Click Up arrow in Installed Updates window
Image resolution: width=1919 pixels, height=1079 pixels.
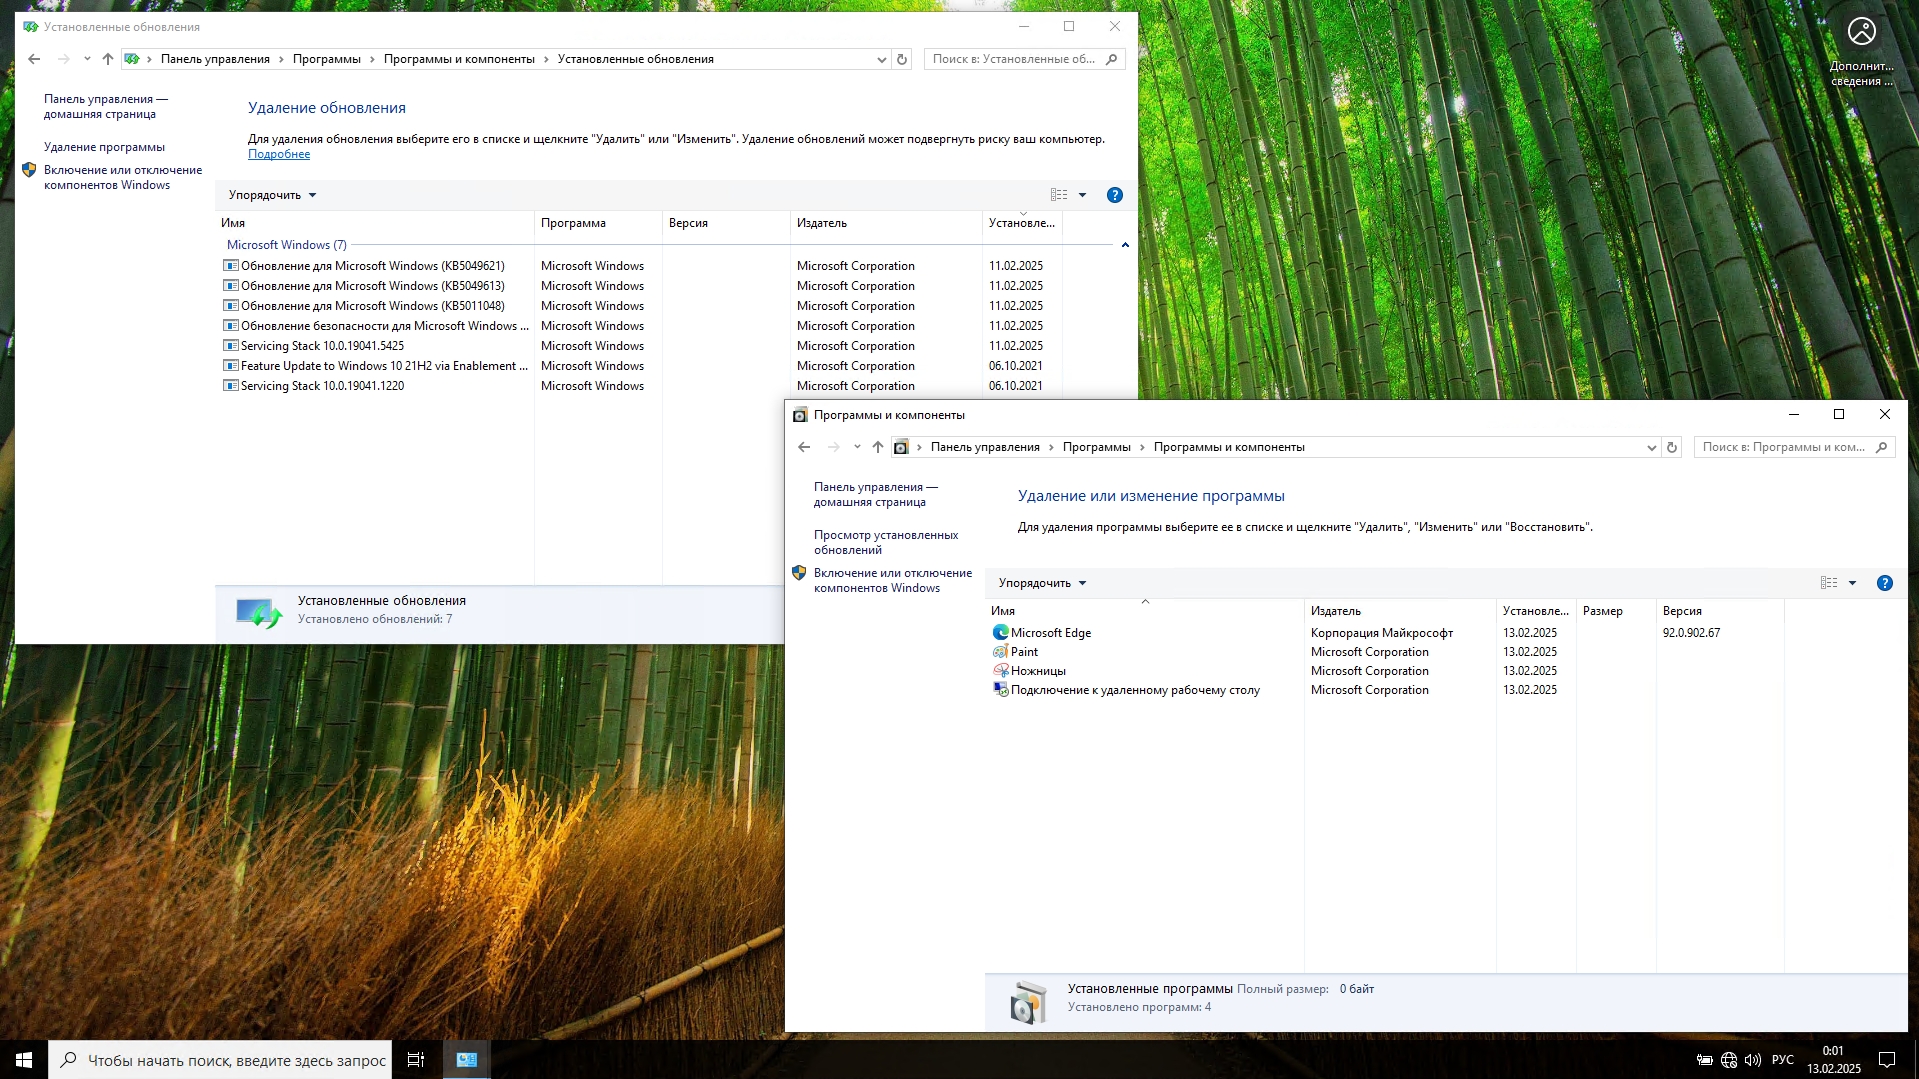[108, 59]
